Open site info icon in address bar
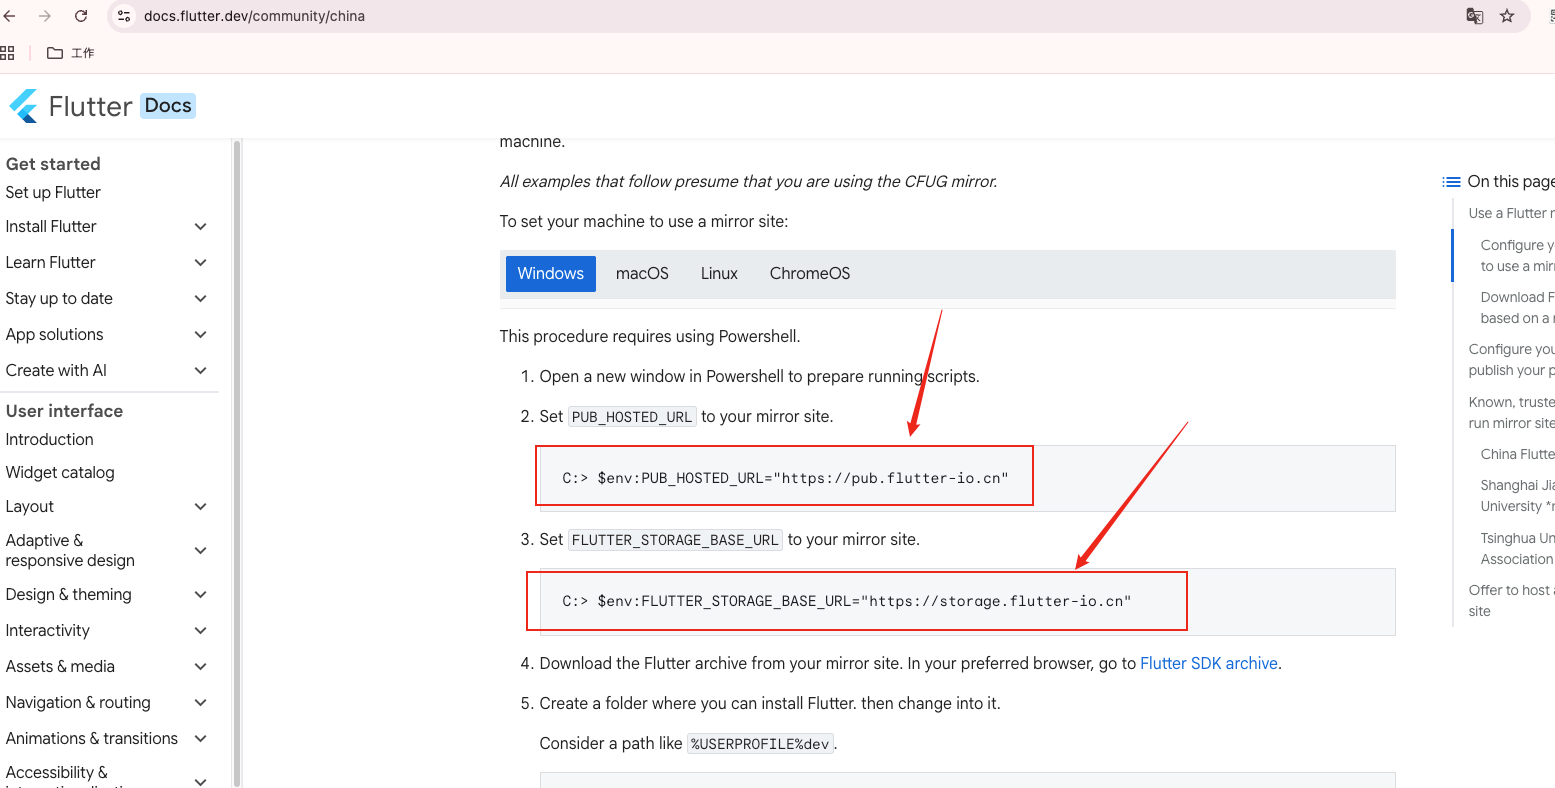Viewport: 1555px width, 788px height. coord(124,16)
